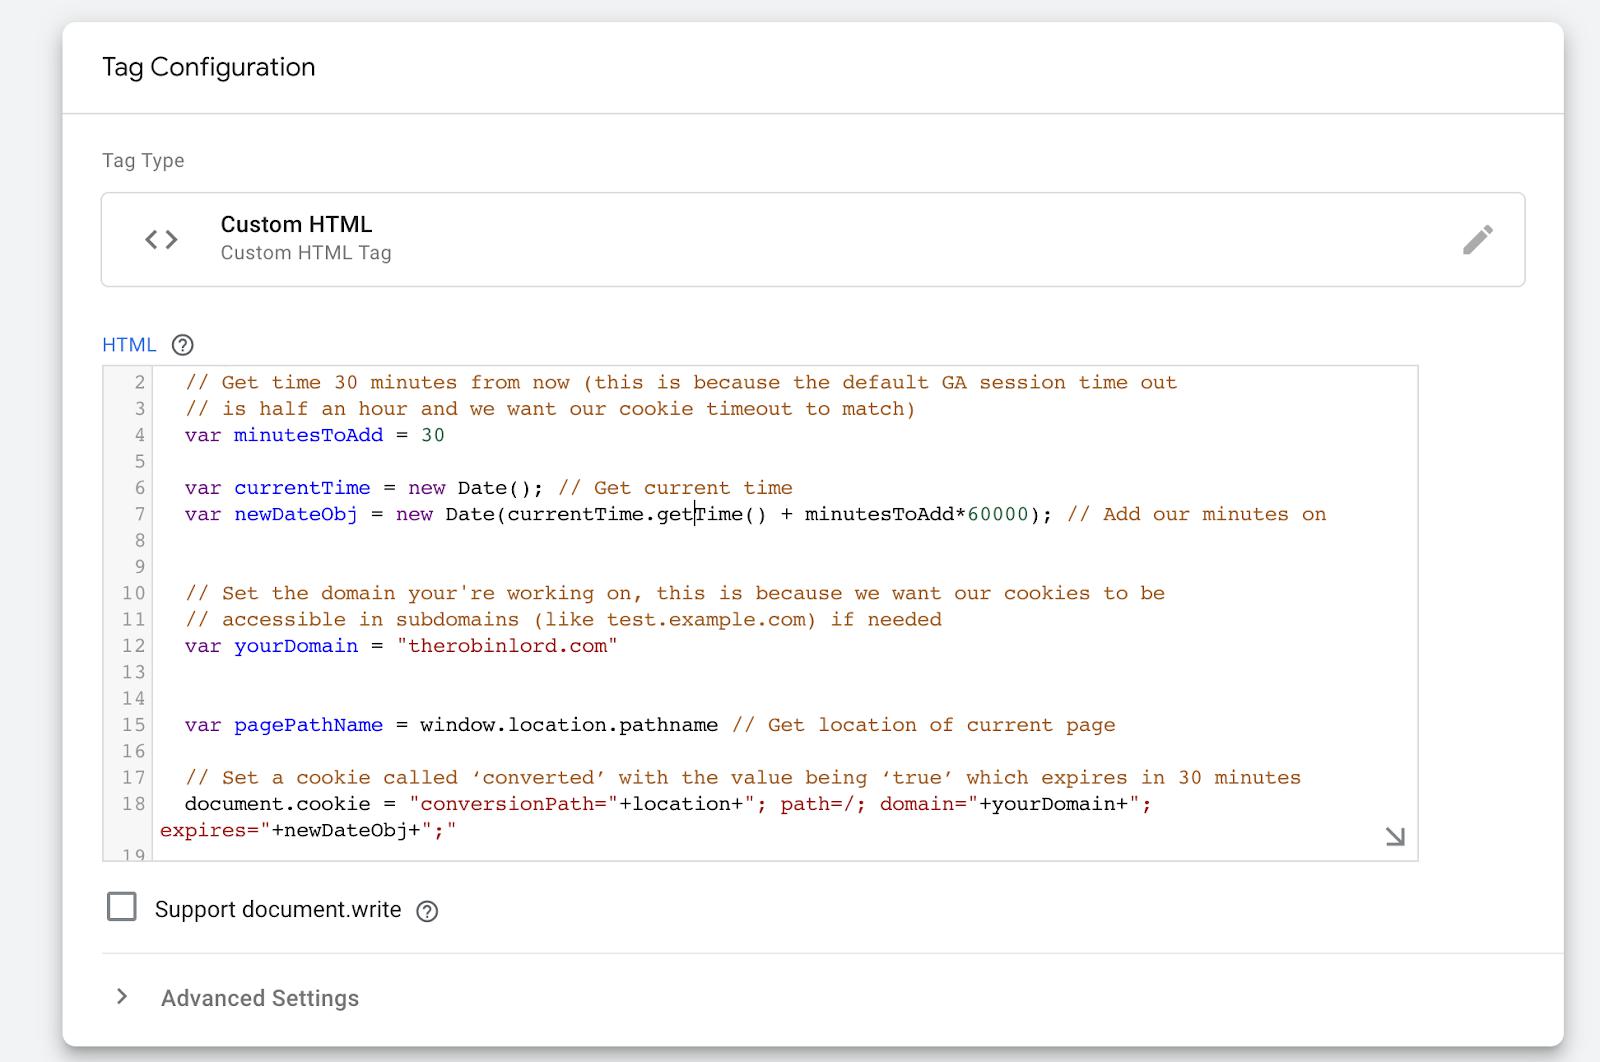The height and width of the screenshot is (1062, 1600).
Task: Click the Tag Type section label
Action: (x=143, y=161)
